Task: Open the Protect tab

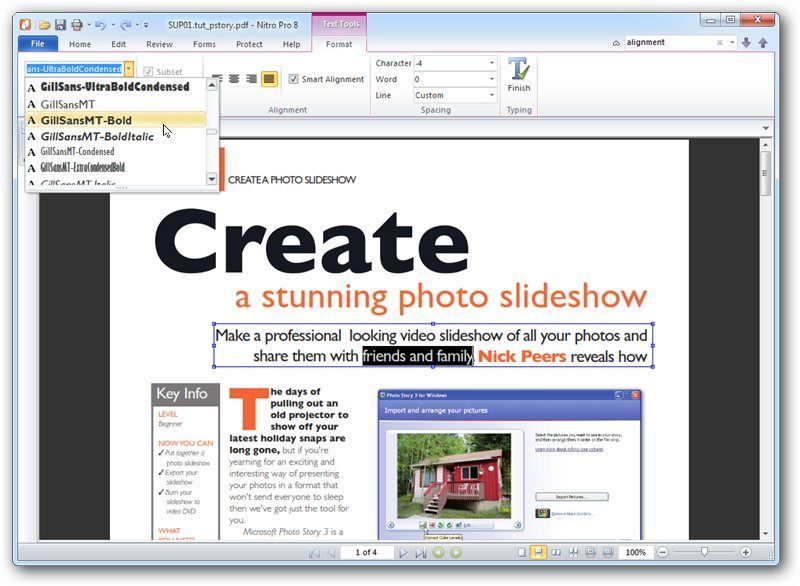Action: [249, 44]
